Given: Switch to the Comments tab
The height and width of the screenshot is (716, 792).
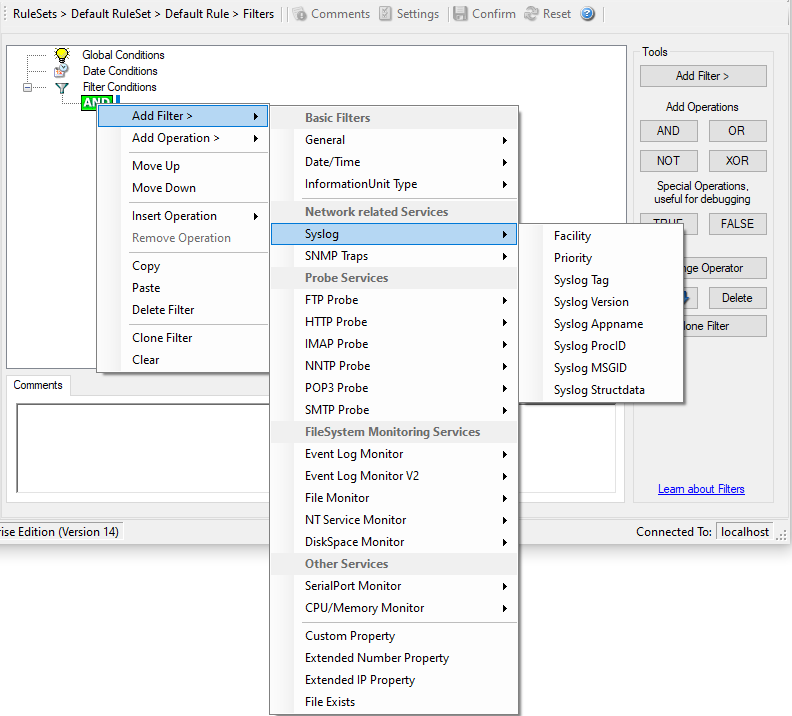Looking at the screenshot, I should point(38,385).
